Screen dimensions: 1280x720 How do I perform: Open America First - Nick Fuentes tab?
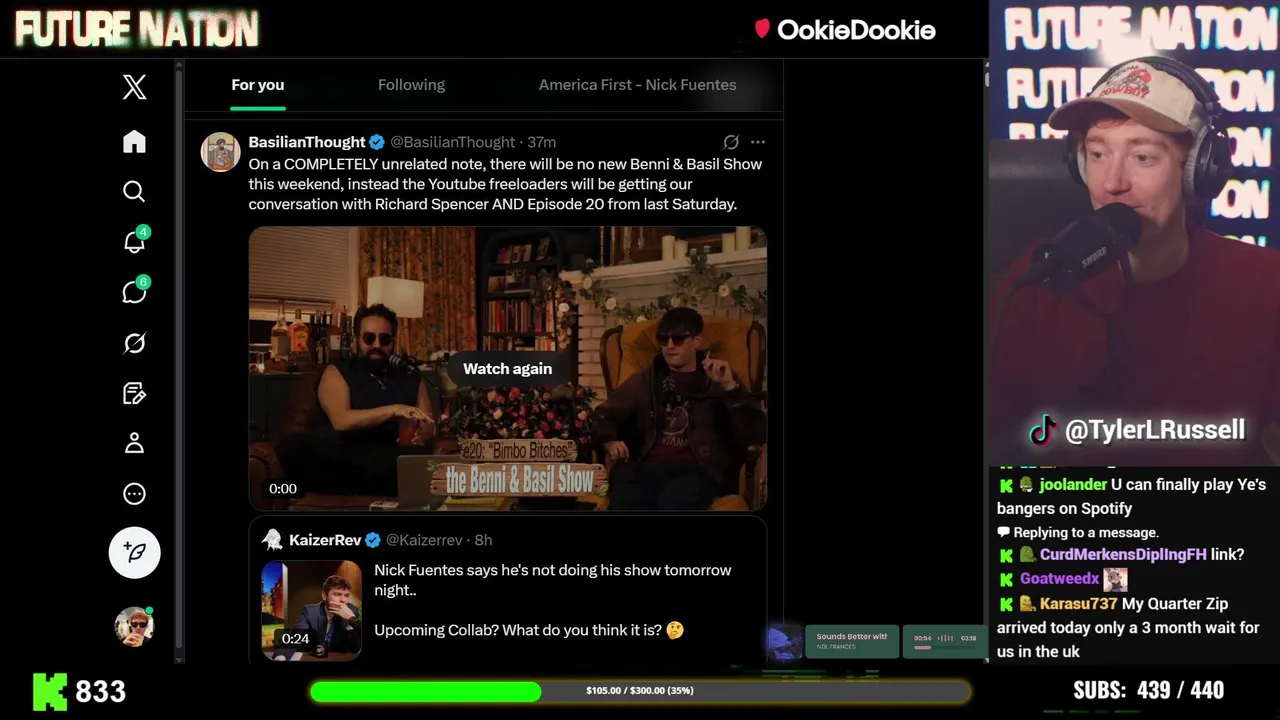pos(637,85)
